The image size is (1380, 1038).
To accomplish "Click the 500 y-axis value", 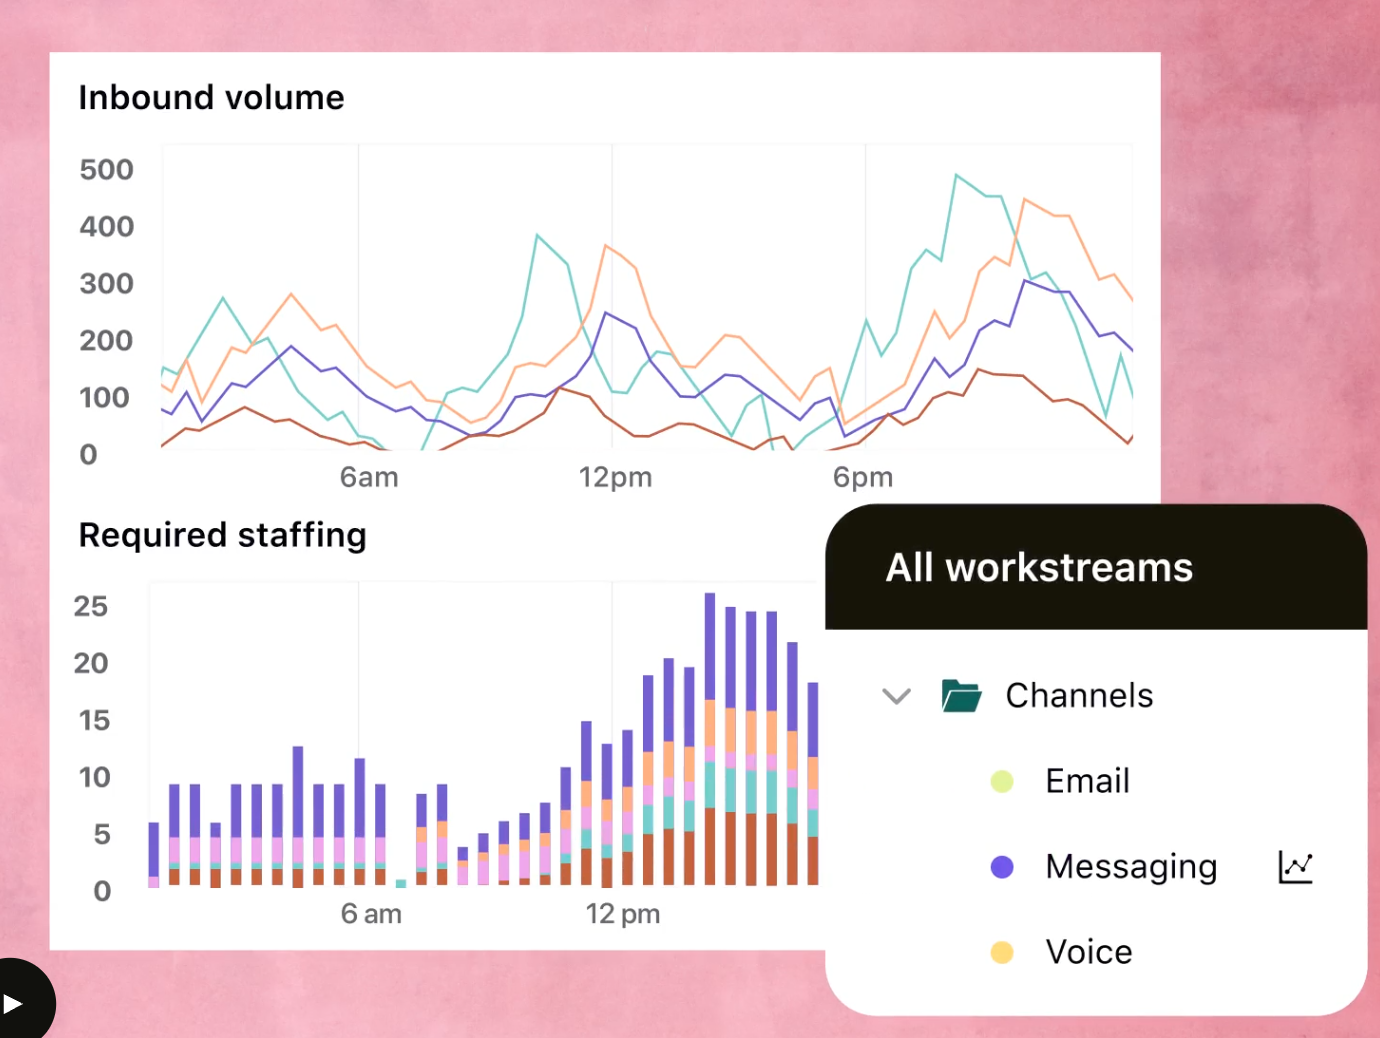I will (107, 170).
